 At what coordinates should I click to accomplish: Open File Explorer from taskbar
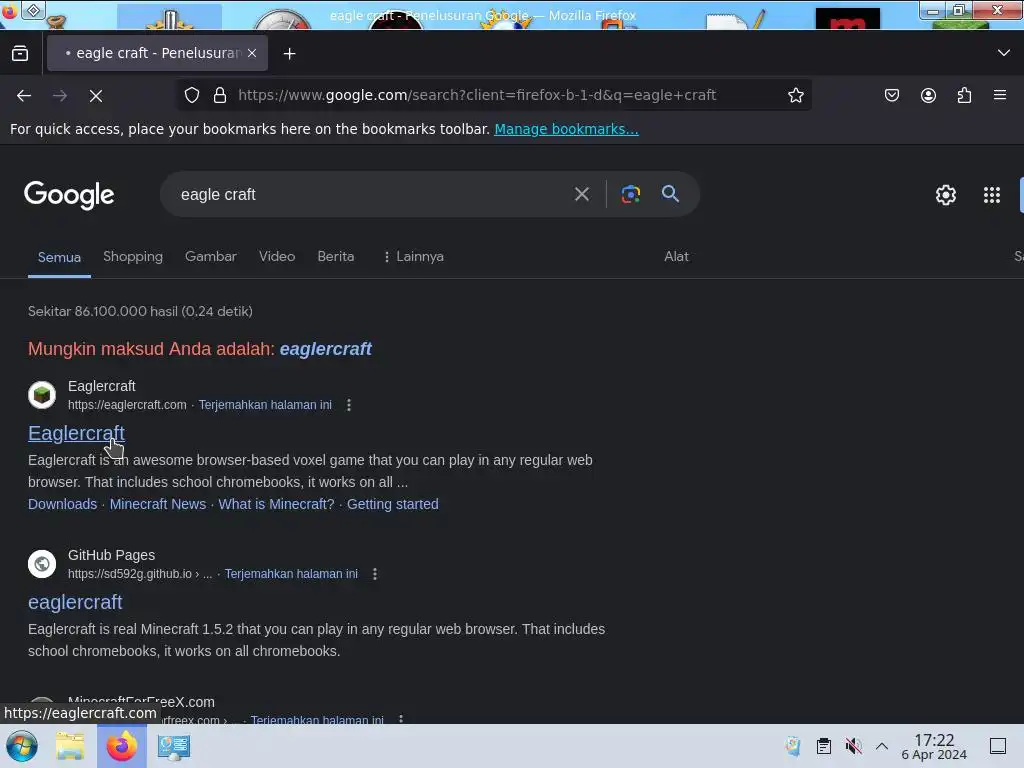(x=70, y=746)
